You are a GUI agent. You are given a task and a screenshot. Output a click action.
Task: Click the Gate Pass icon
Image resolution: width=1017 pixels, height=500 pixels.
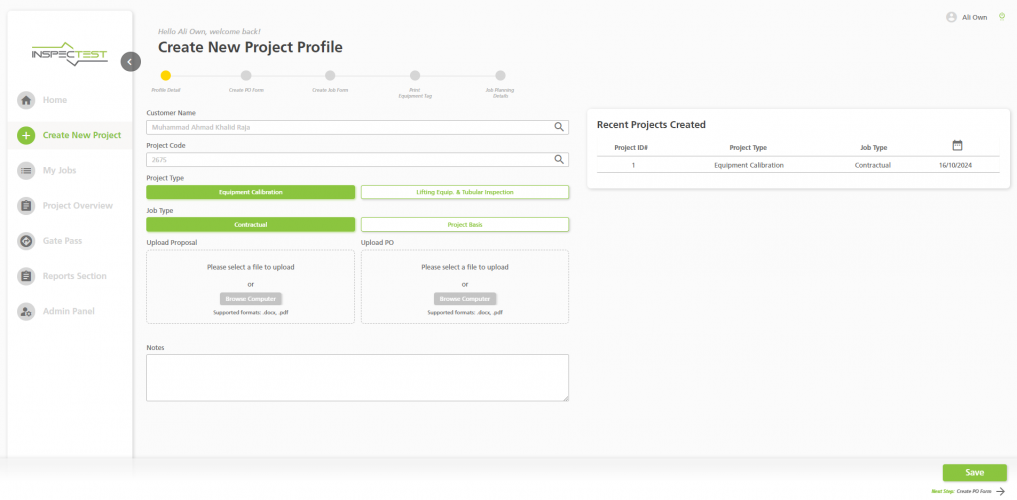[x=26, y=241]
